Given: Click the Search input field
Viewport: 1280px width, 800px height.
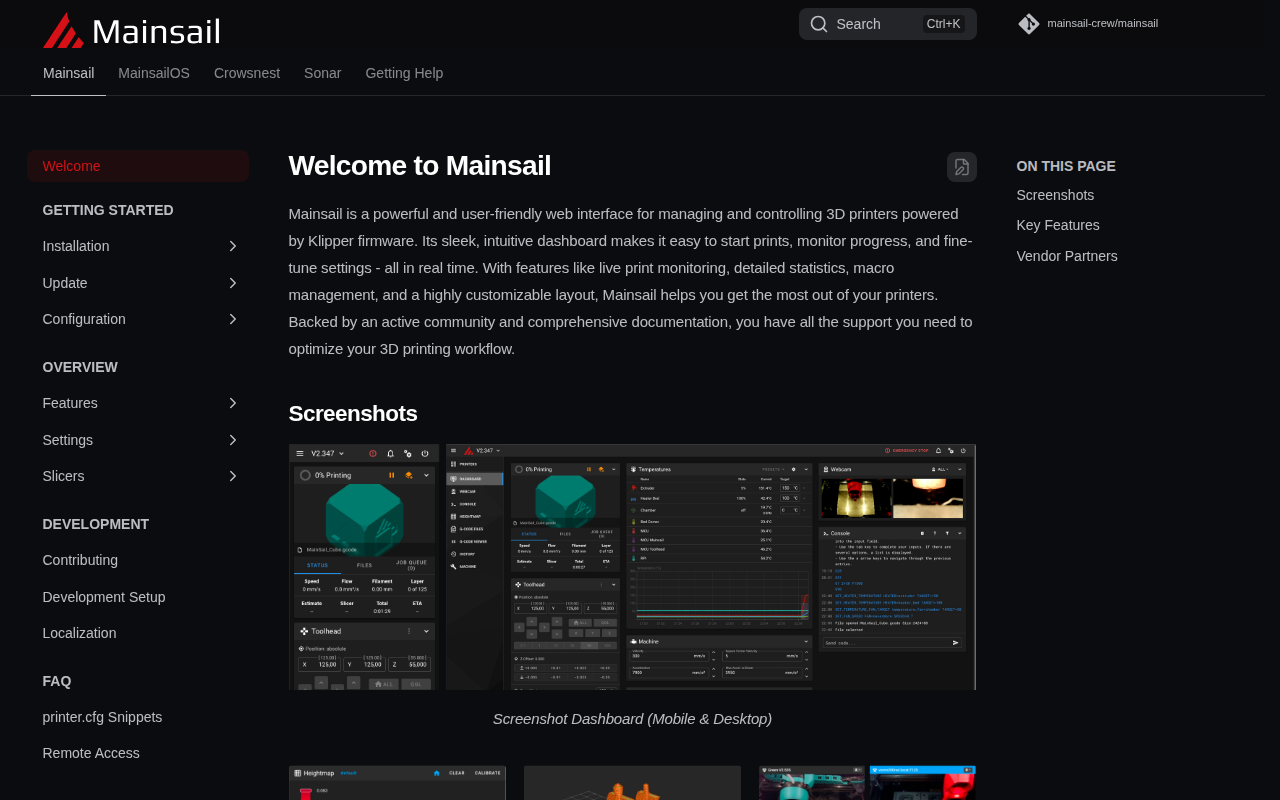Looking at the screenshot, I should coord(888,24).
